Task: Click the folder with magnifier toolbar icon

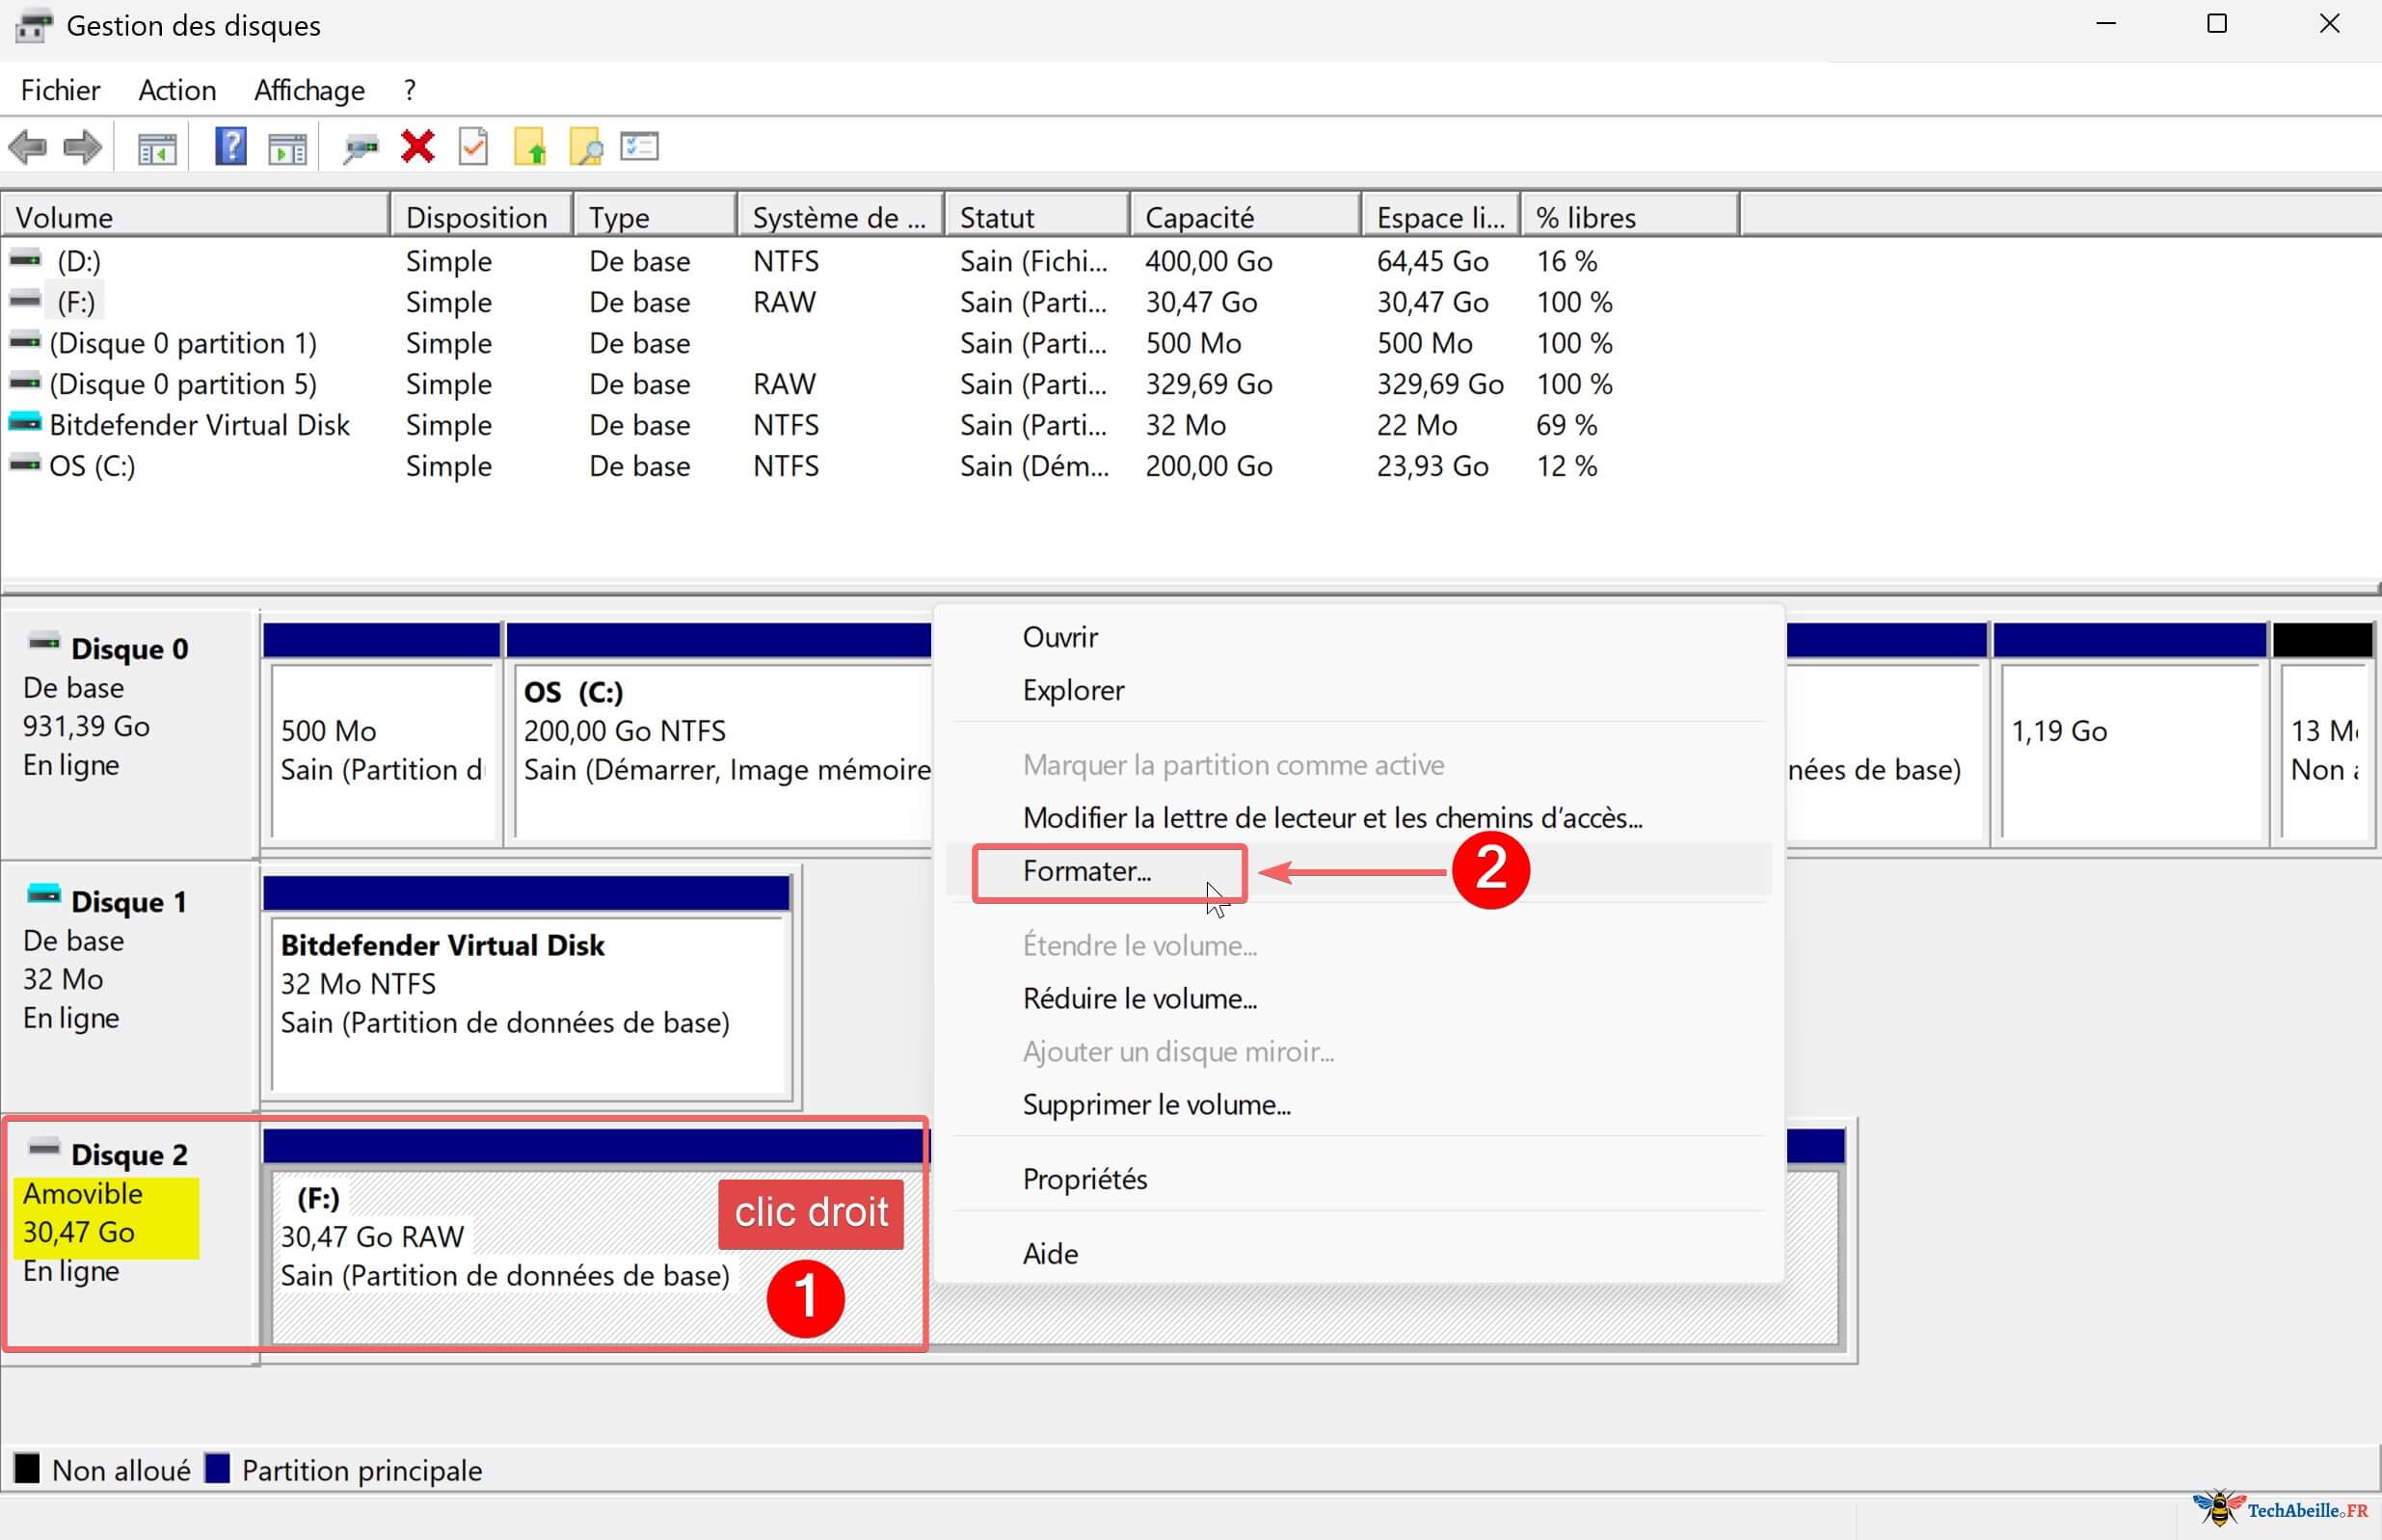Action: pyautogui.click(x=588, y=147)
